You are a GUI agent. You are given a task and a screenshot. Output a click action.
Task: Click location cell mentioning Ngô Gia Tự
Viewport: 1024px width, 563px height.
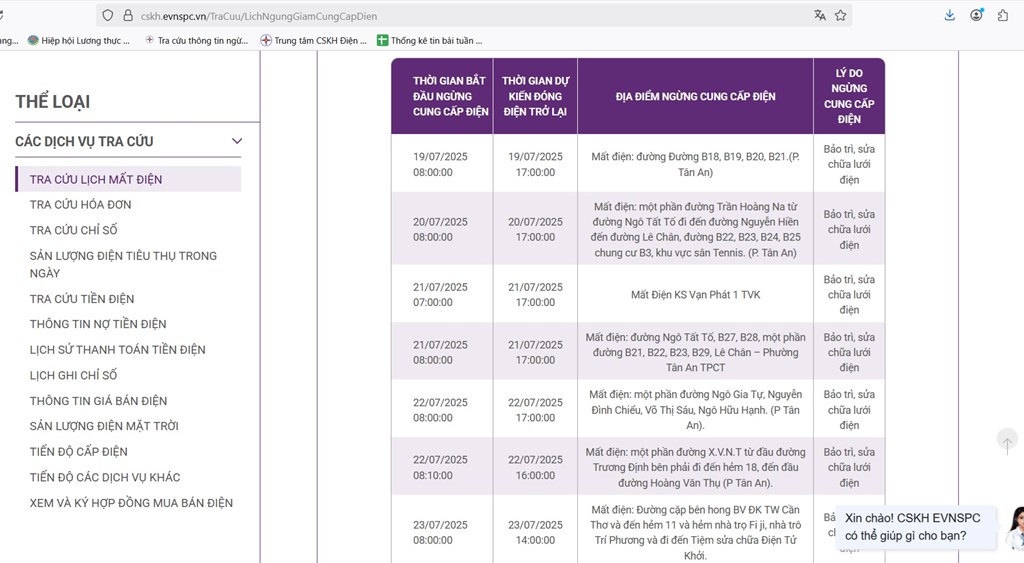696,410
